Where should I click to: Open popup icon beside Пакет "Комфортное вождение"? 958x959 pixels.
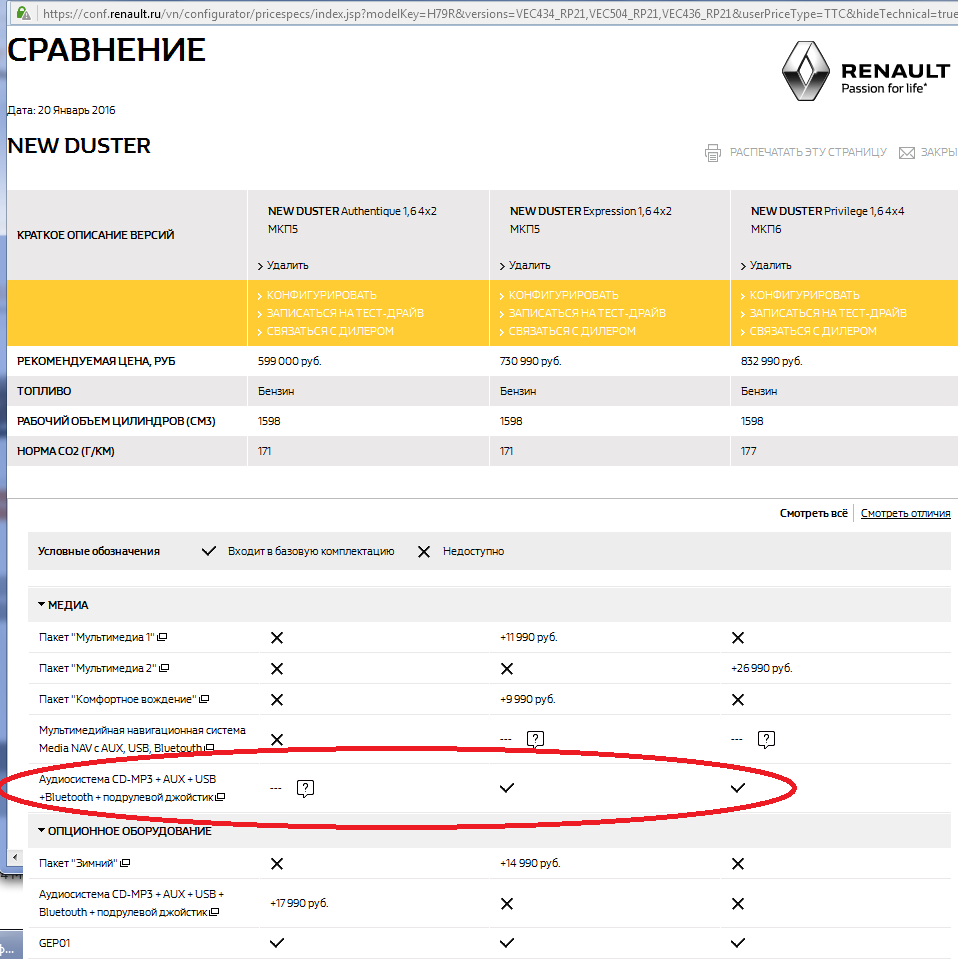point(204,699)
